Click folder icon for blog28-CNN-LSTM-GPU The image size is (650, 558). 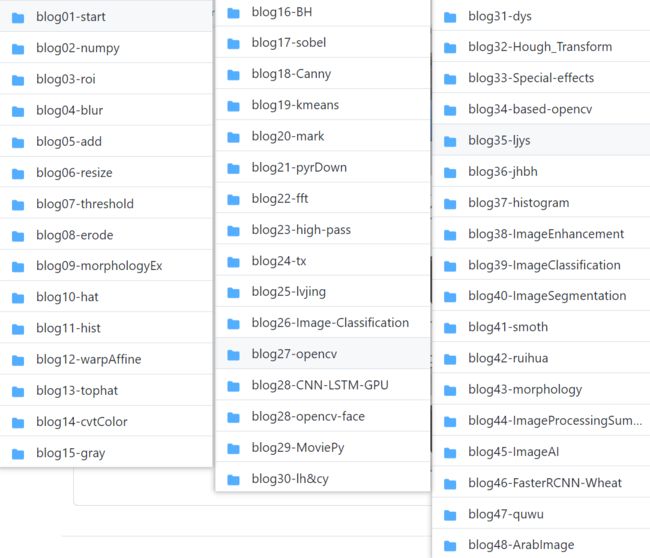[234, 386]
